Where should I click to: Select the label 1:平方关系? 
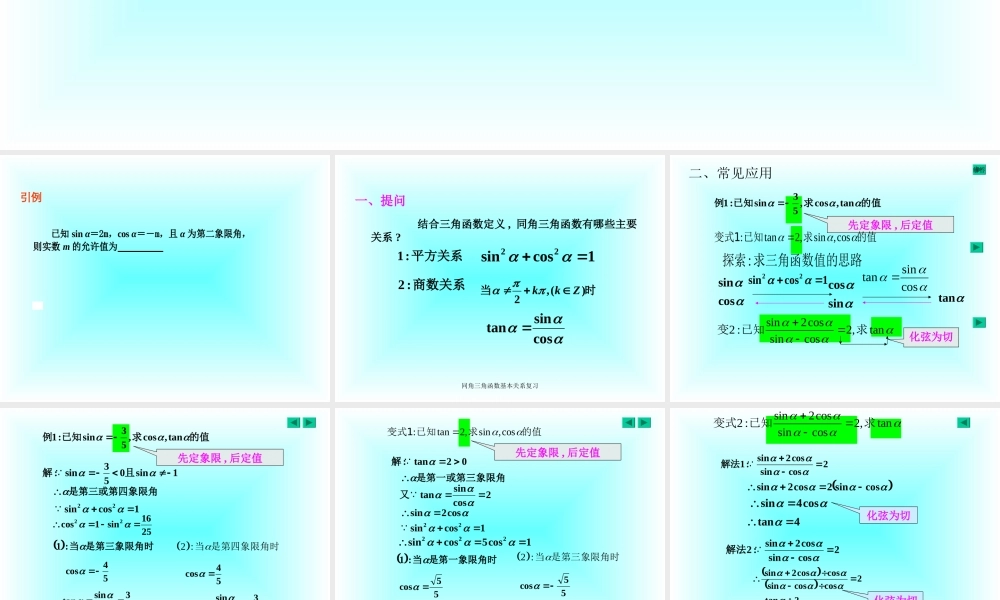(430, 256)
